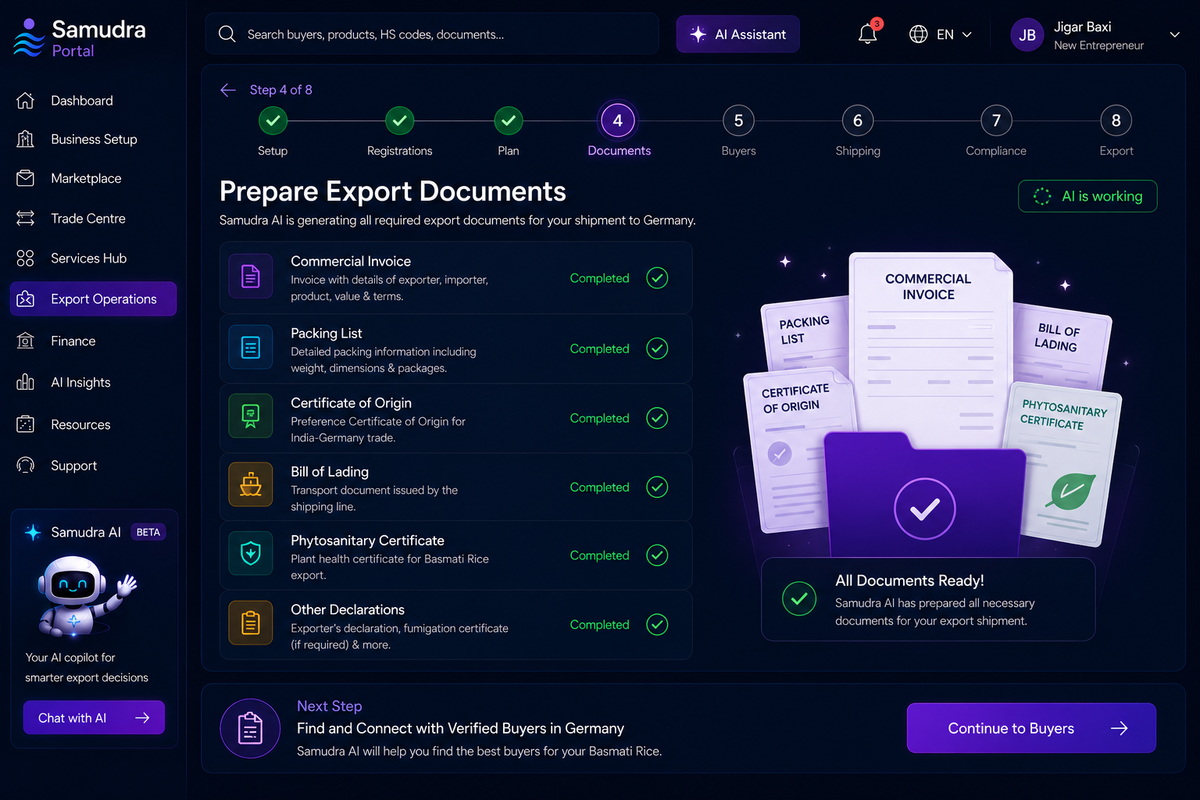The image size is (1200, 800).
Task: Open notifications bell with badge
Action: pos(869,33)
